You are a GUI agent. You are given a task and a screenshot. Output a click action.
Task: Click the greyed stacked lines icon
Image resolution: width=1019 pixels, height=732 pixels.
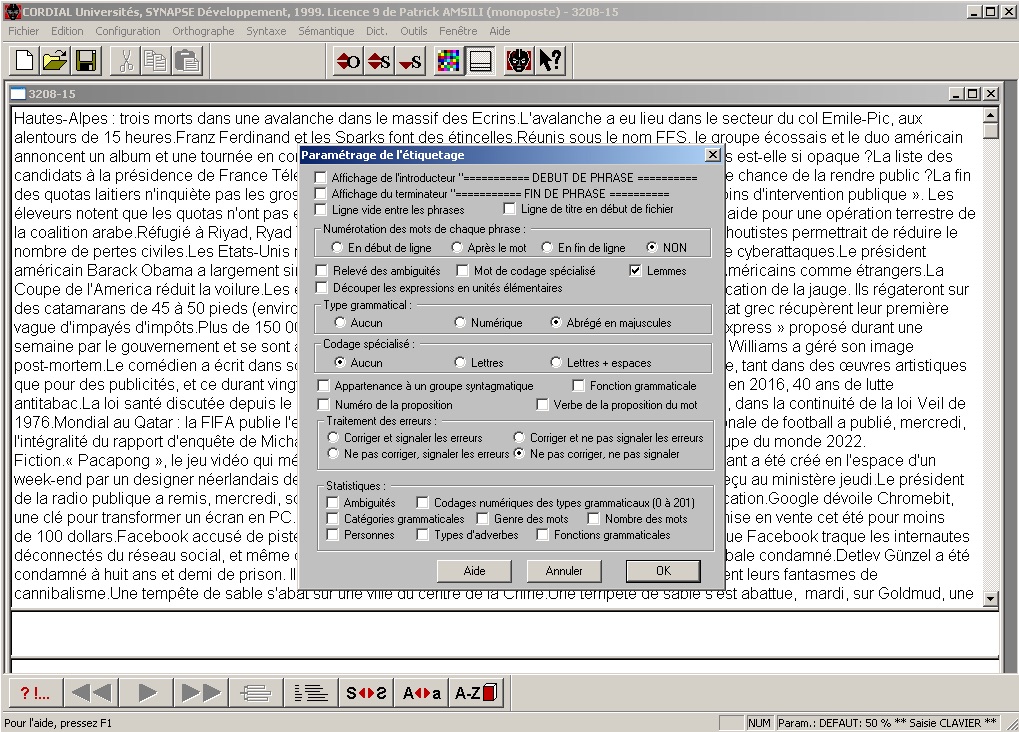tap(256, 693)
